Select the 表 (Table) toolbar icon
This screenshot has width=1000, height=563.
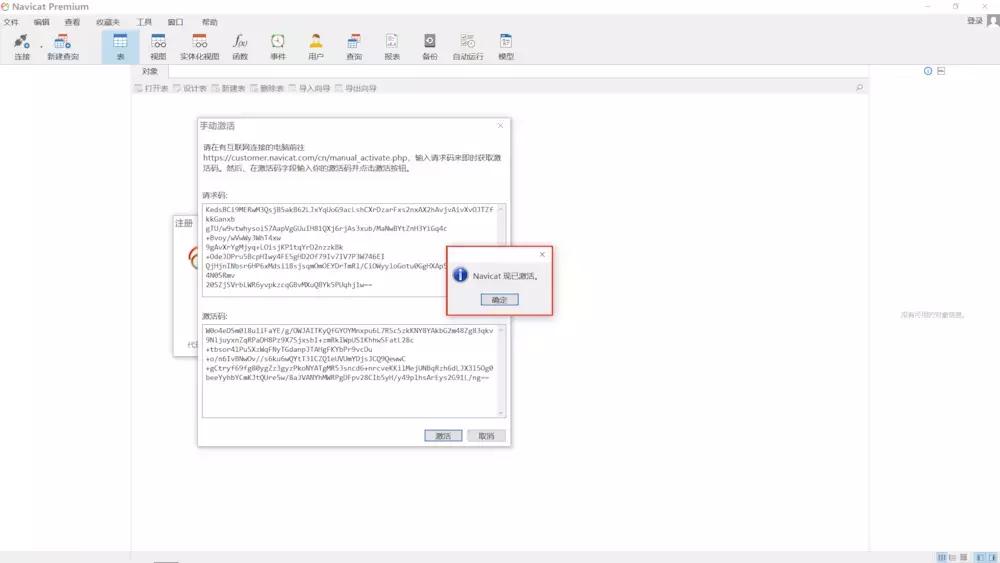tap(120, 47)
